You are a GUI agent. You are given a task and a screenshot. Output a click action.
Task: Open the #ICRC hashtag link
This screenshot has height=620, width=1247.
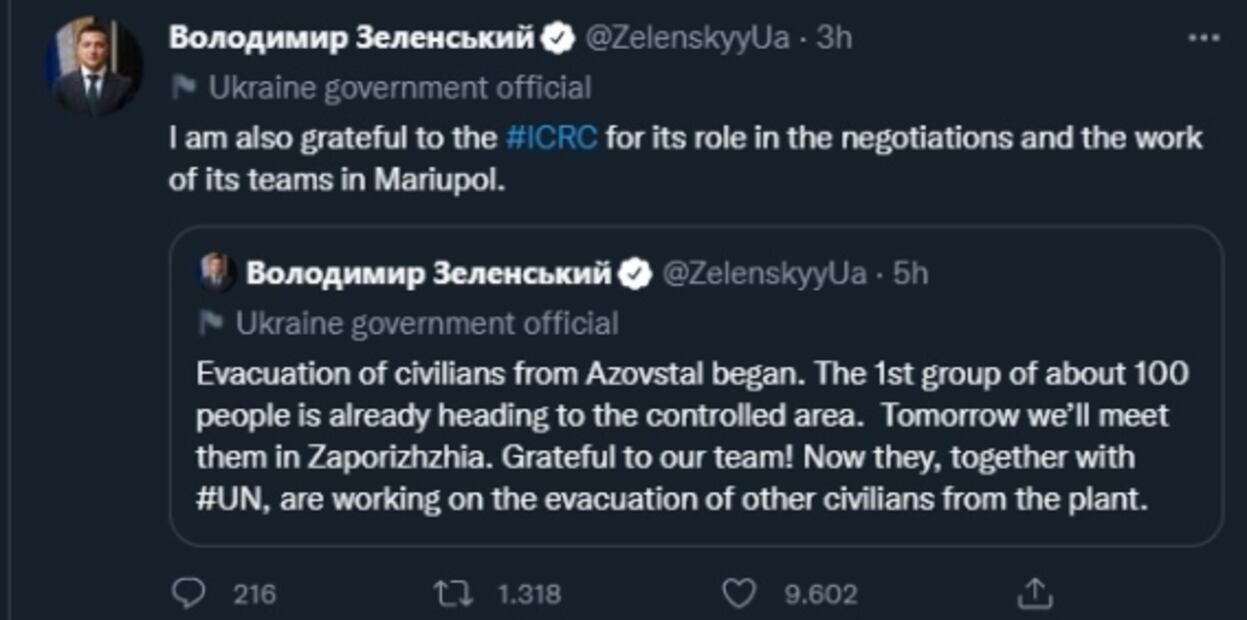[x=552, y=137]
